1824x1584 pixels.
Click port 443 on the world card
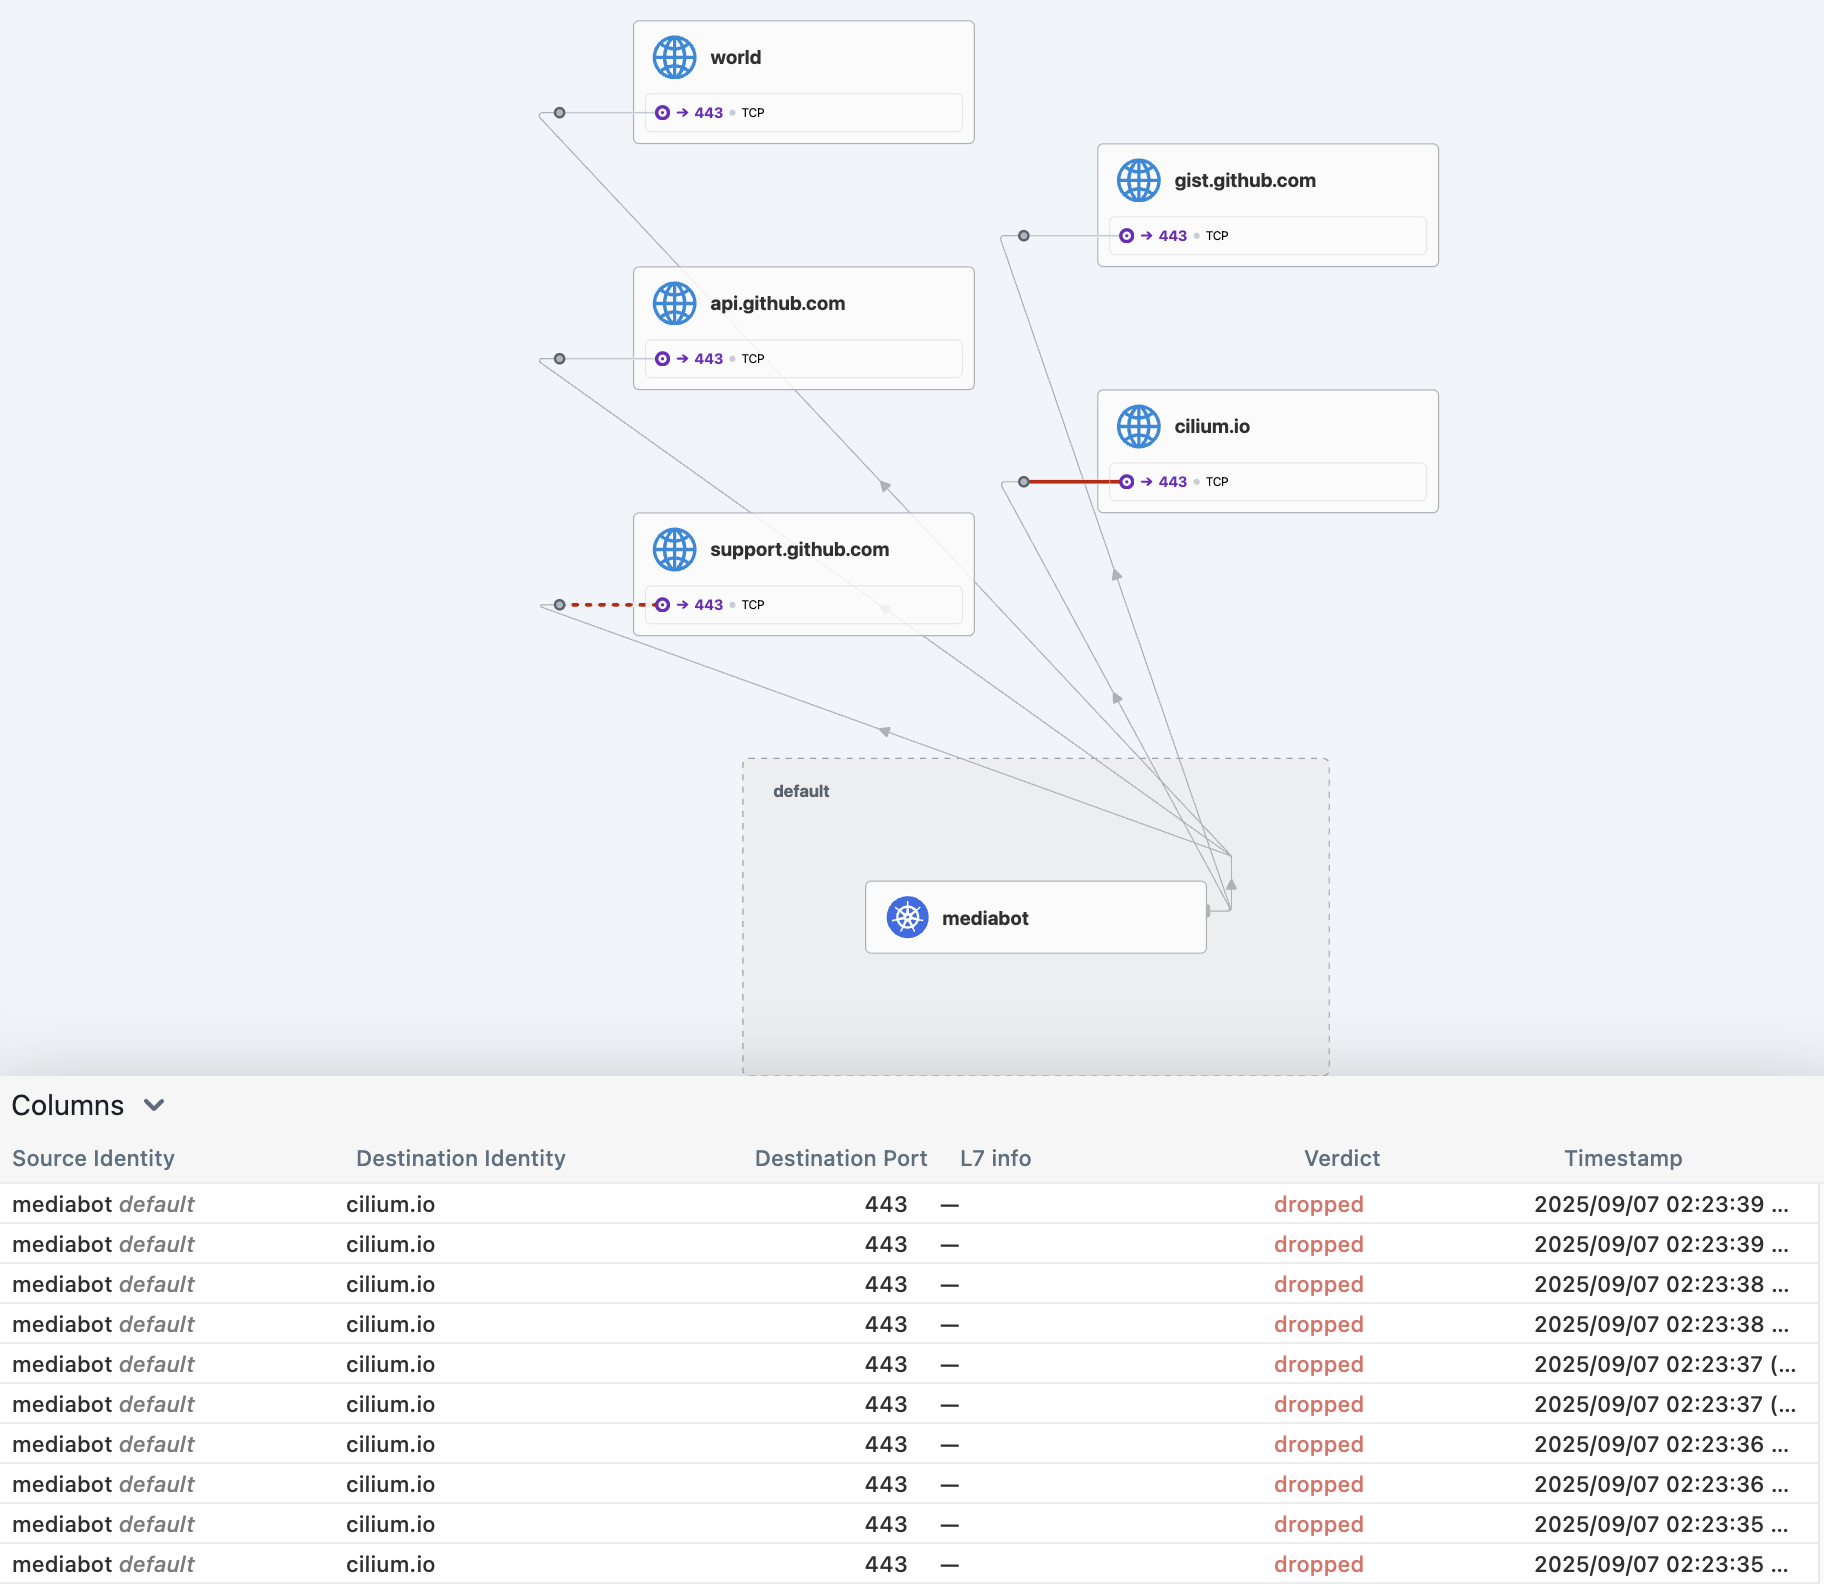(709, 113)
